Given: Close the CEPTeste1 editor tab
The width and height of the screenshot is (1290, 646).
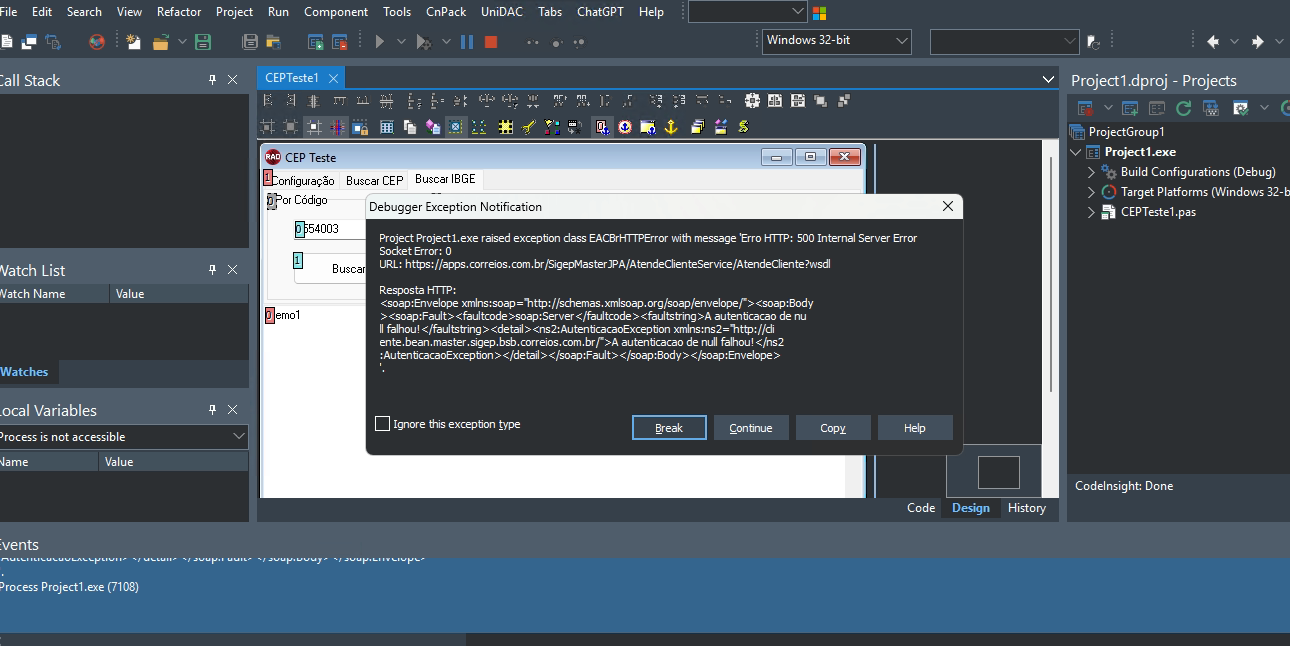Looking at the screenshot, I should [333, 78].
